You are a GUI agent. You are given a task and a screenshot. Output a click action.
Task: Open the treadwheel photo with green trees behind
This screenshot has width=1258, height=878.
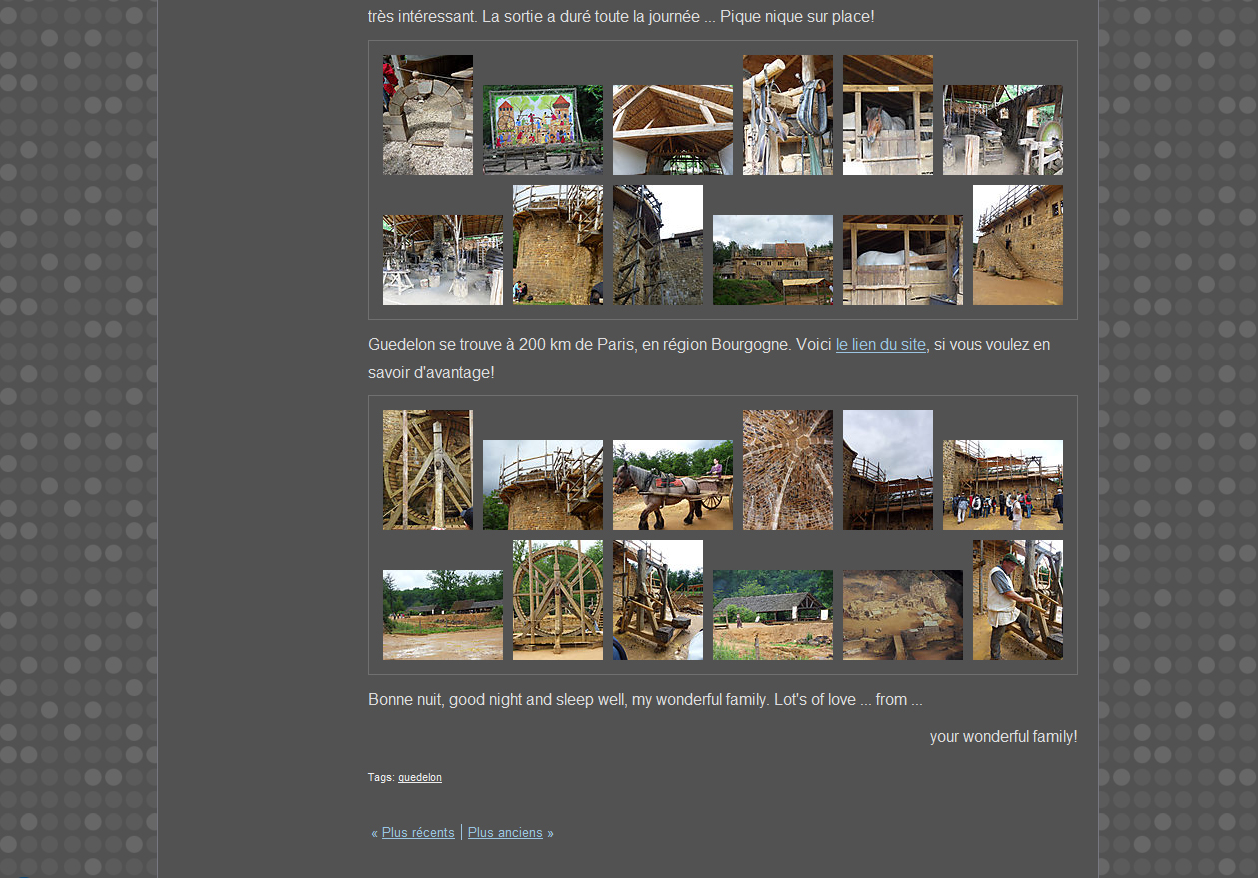pyautogui.click(x=558, y=600)
